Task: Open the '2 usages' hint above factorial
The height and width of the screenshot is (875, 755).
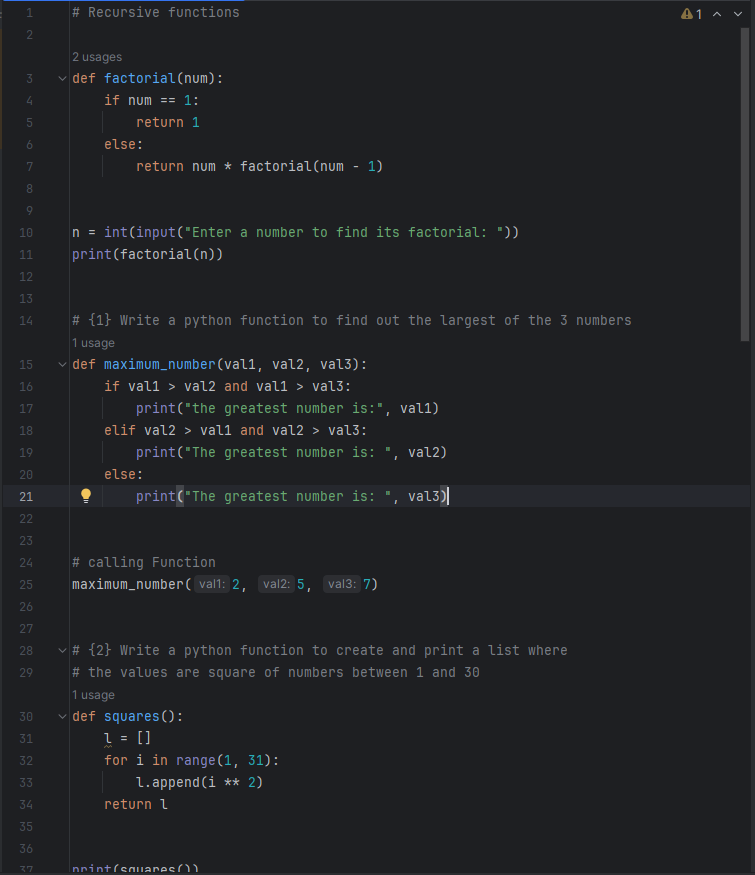Action: click(x=97, y=57)
